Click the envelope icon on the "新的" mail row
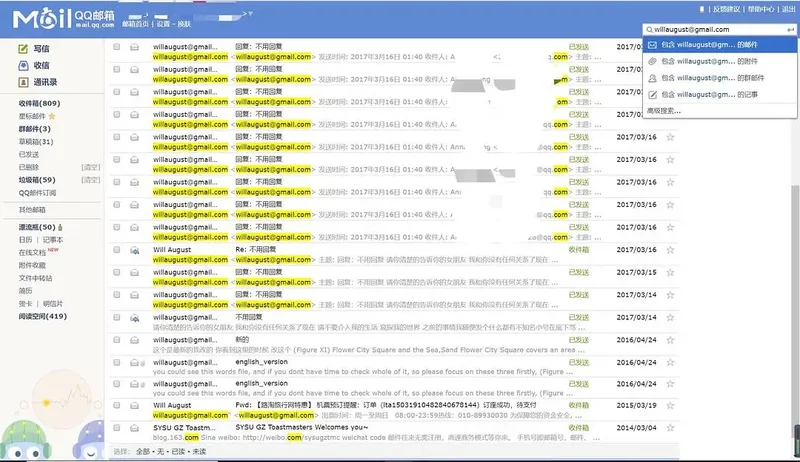The height and width of the screenshot is (462, 800). [134, 340]
